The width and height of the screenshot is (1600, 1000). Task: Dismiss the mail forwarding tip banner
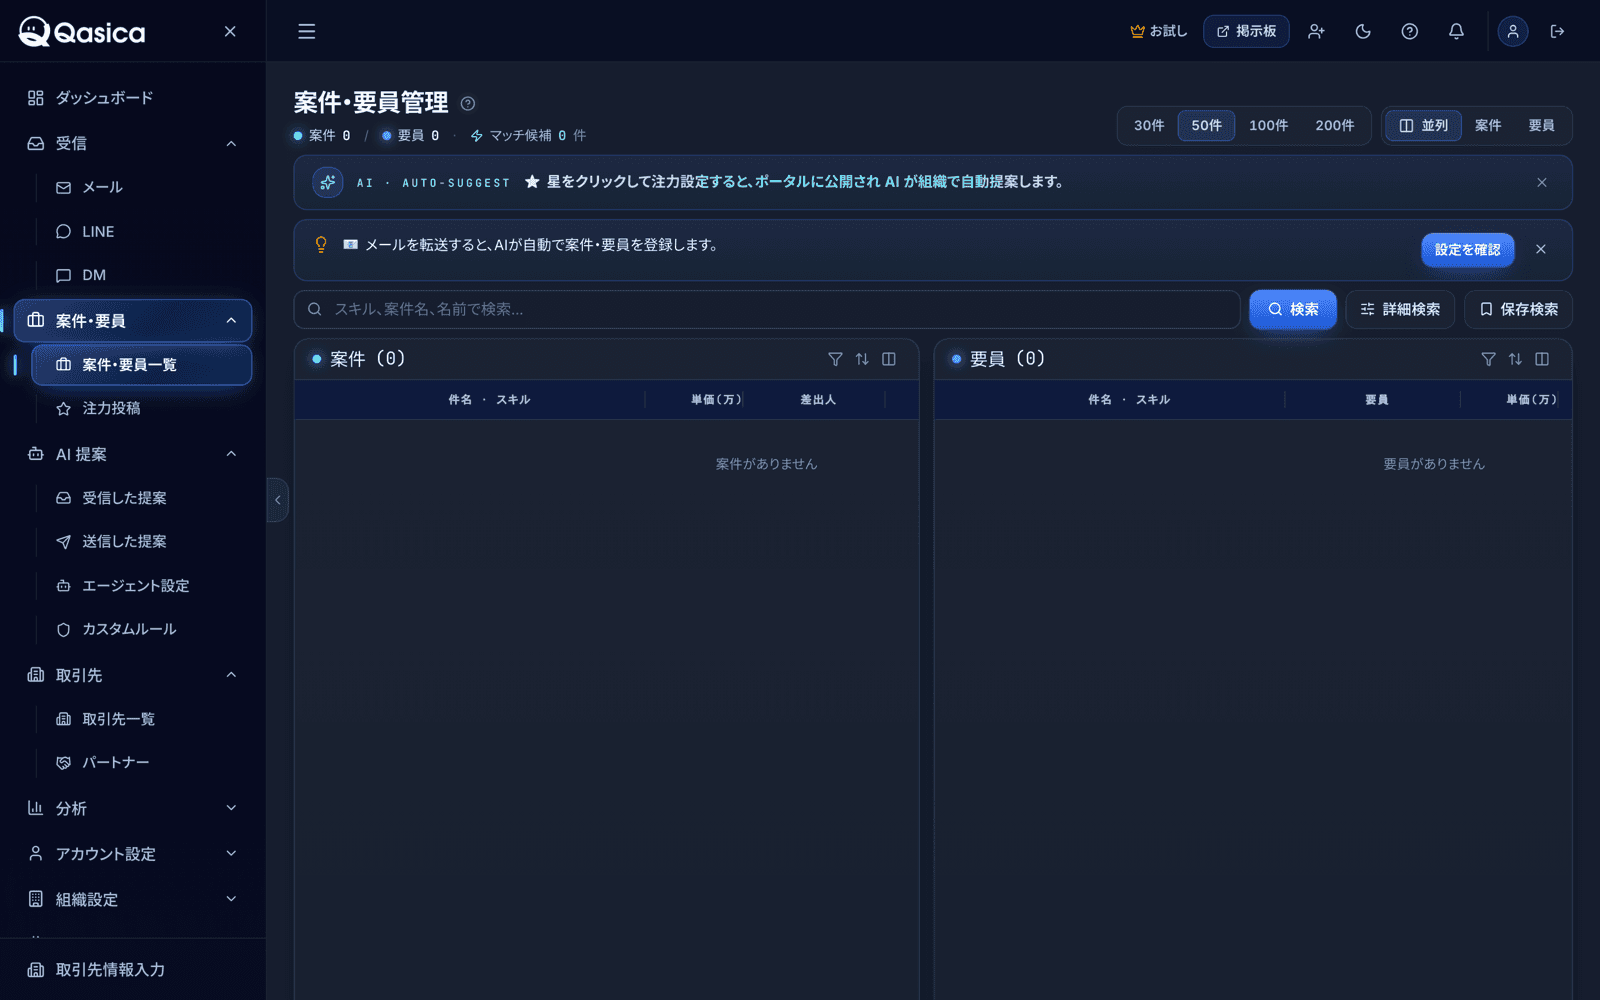[1541, 250]
